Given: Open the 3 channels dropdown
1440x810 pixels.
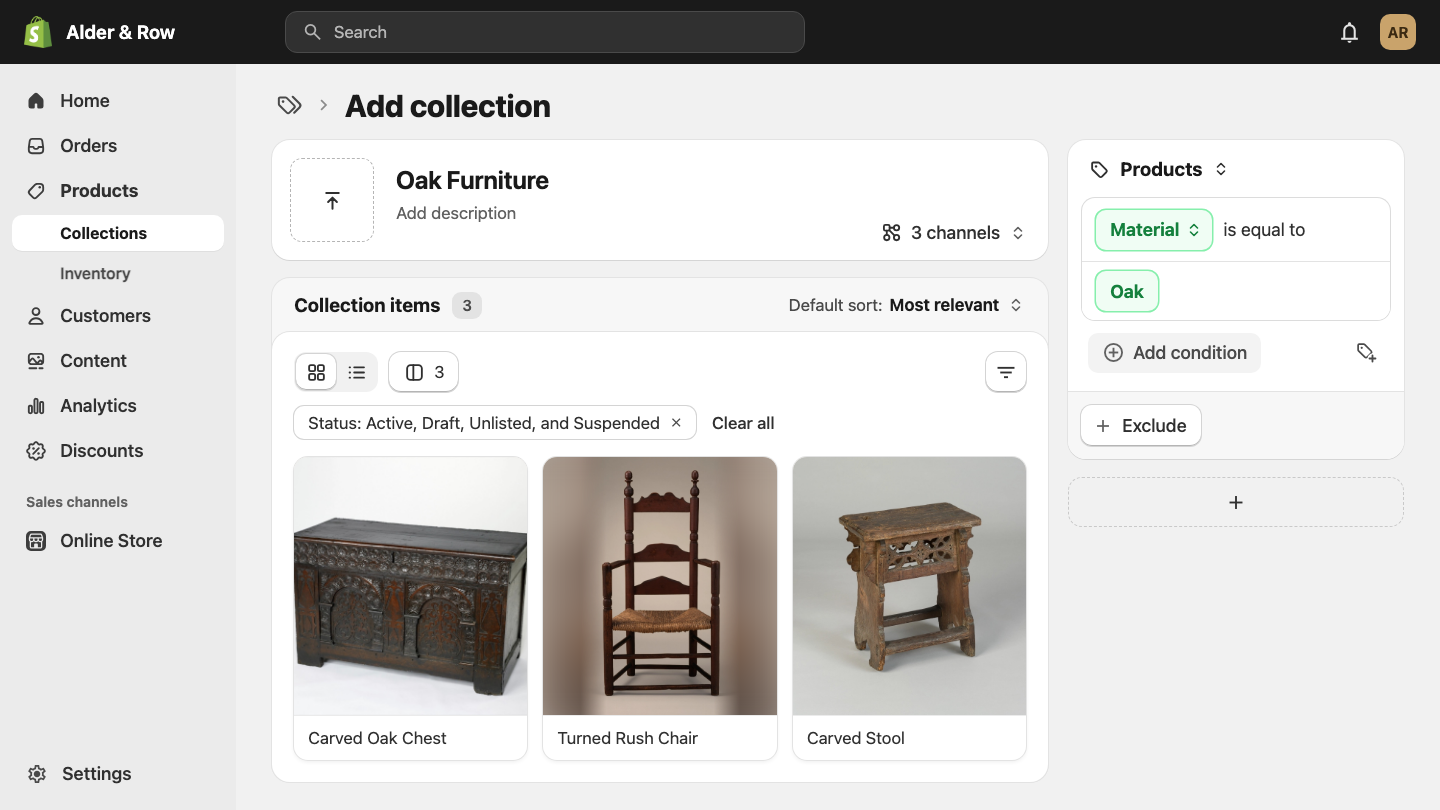Looking at the screenshot, I should click(x=954, y=232).
